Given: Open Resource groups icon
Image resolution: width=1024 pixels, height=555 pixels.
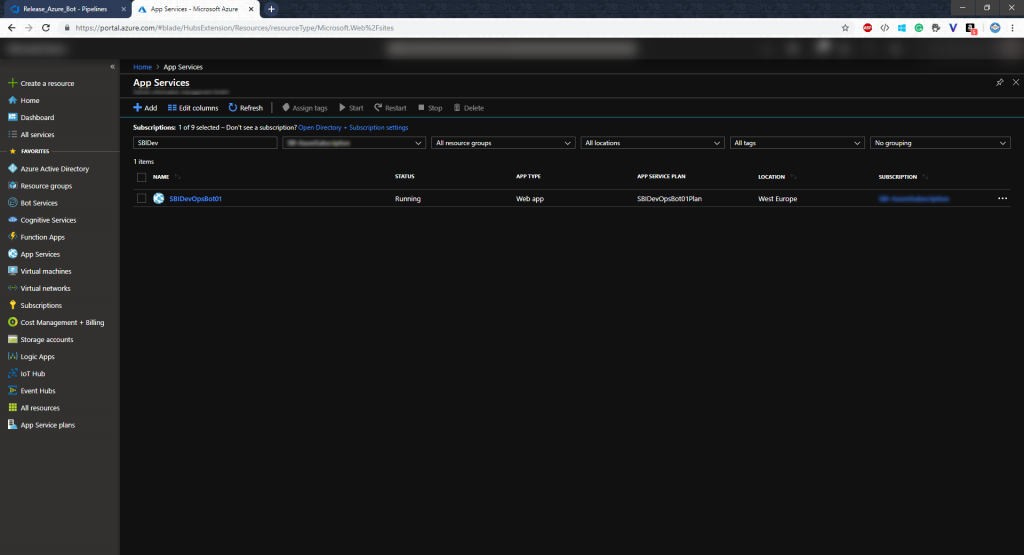Looking at the screenshot, I should point(12,185).
